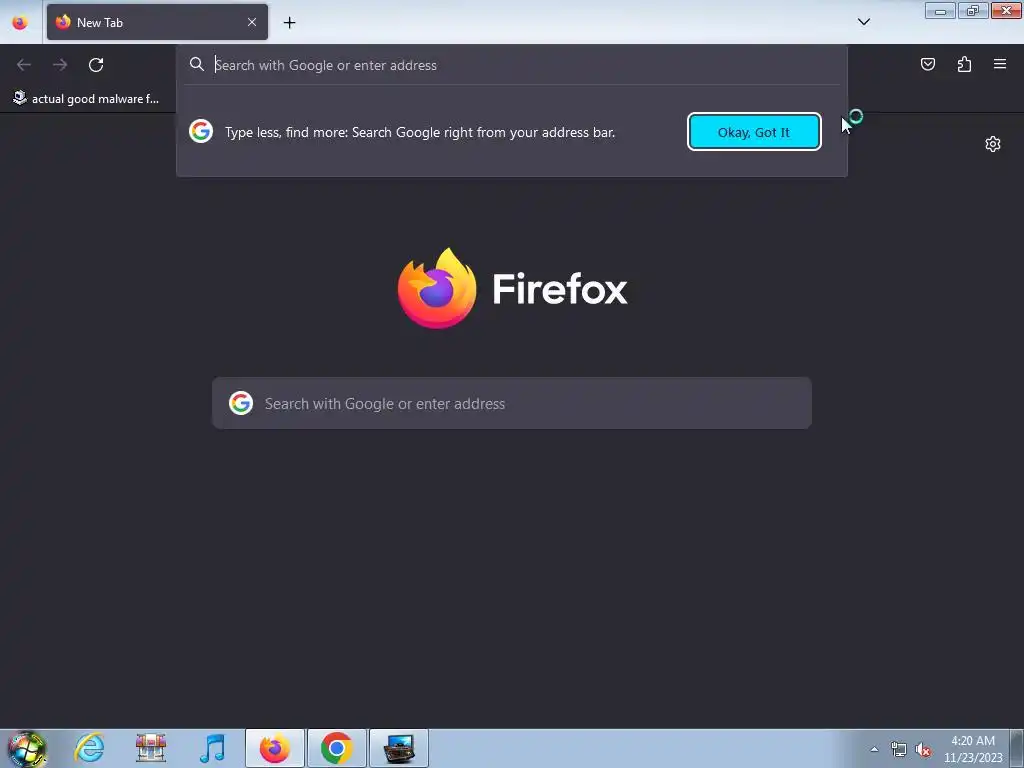Show hidden system tray icons

[x=874, y=749]
